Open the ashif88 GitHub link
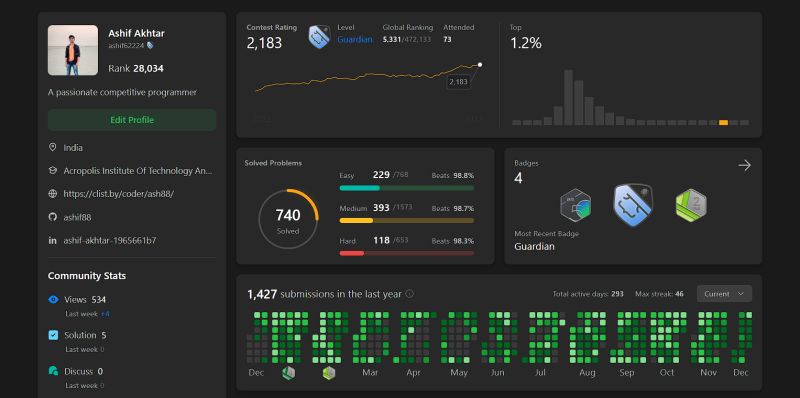The width and height of the screenshot is (800, 398). (x=77, y=217)
